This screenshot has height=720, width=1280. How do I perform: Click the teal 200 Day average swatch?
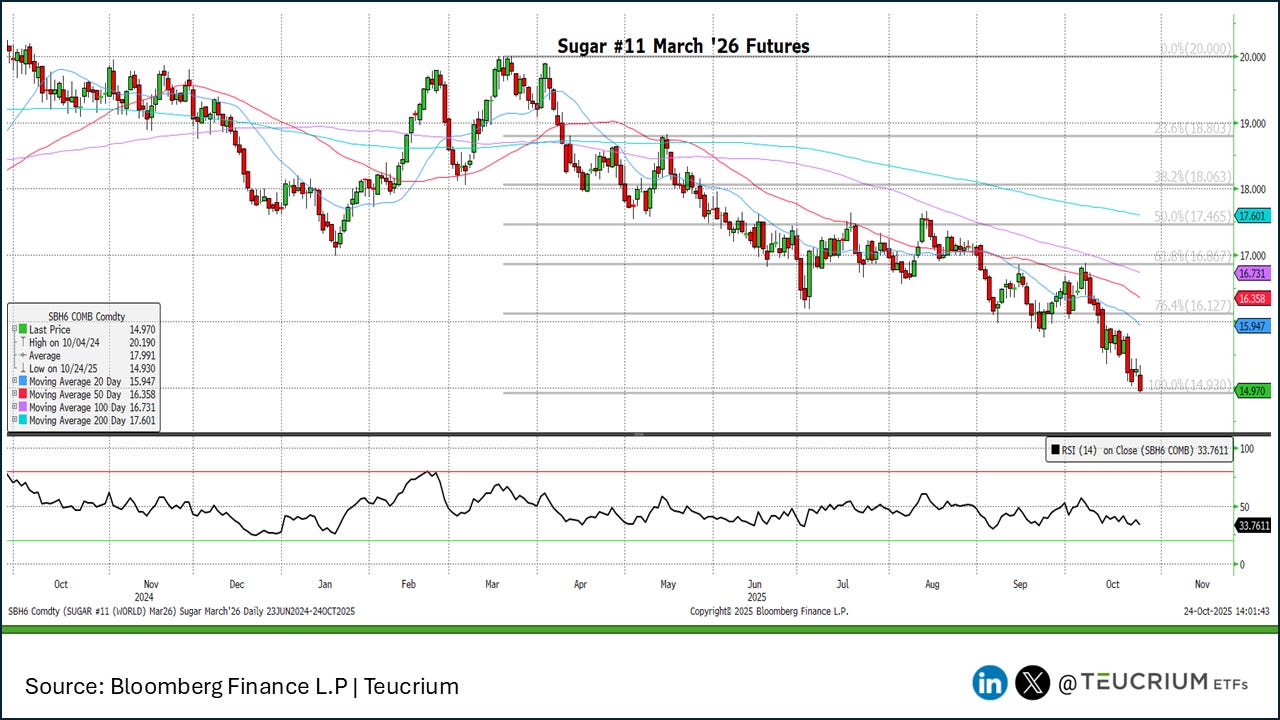[x=22, y=421]
